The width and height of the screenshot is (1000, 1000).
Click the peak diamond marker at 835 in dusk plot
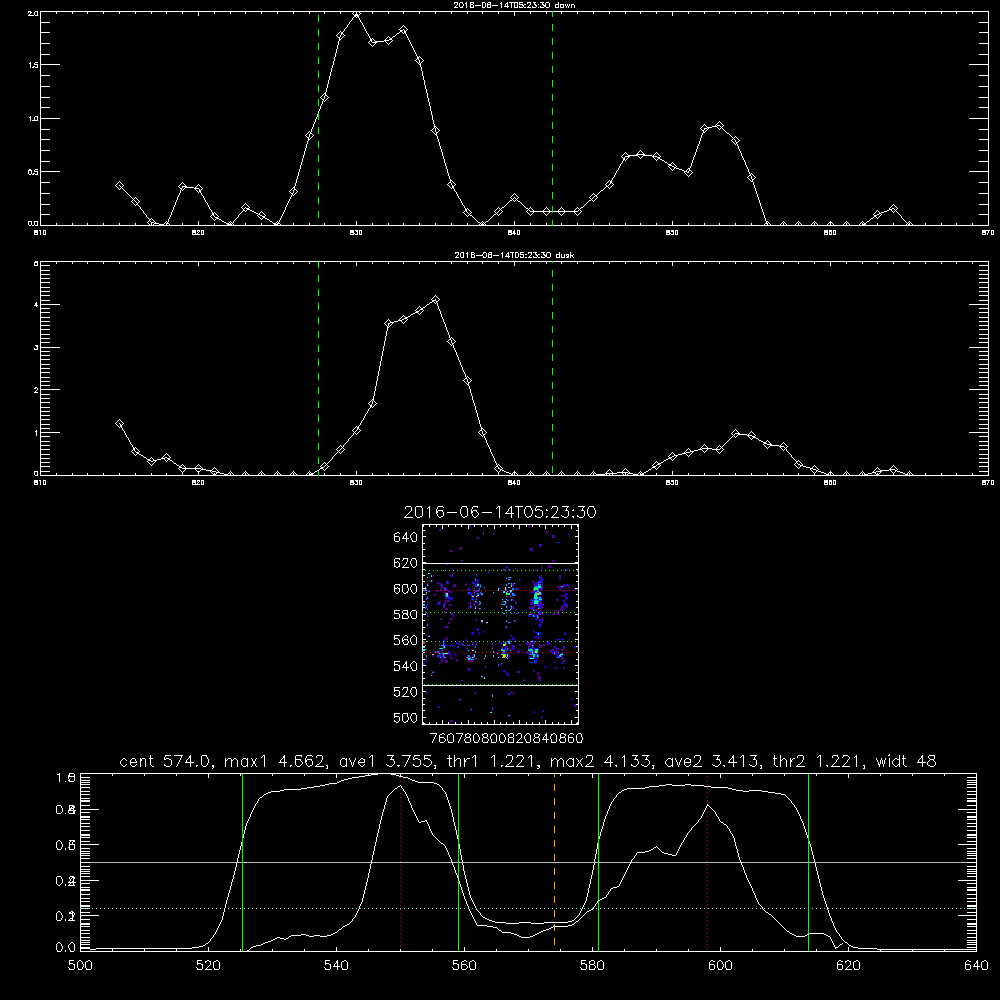pyautogui.click(x=436, y=299)
